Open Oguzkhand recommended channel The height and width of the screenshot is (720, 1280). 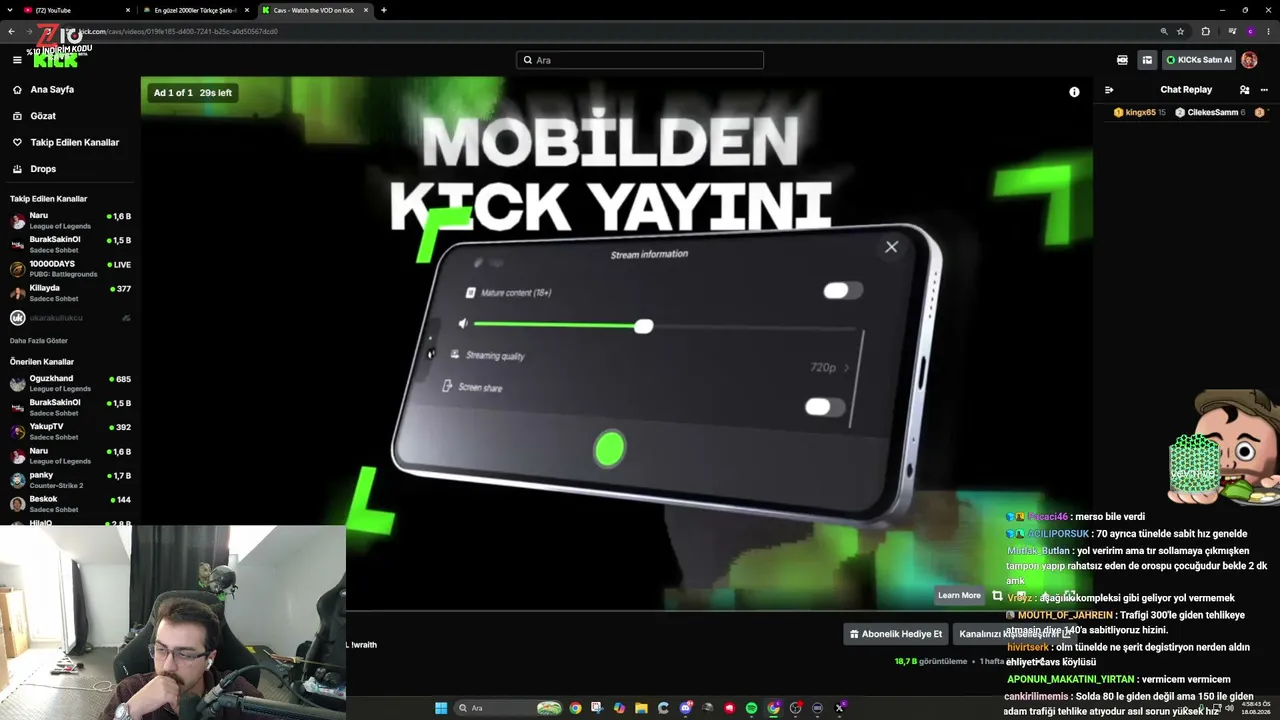[x=70, y=383]
